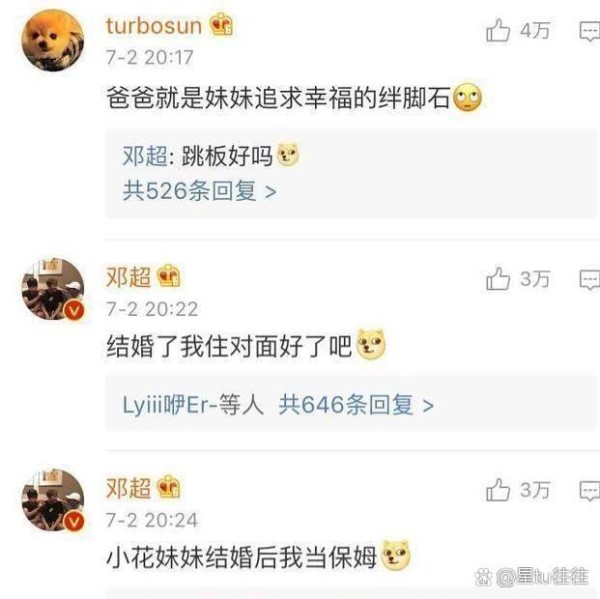
Task: Like turbosun's comment with thumbs-up icon
Action: coord(498,30)
